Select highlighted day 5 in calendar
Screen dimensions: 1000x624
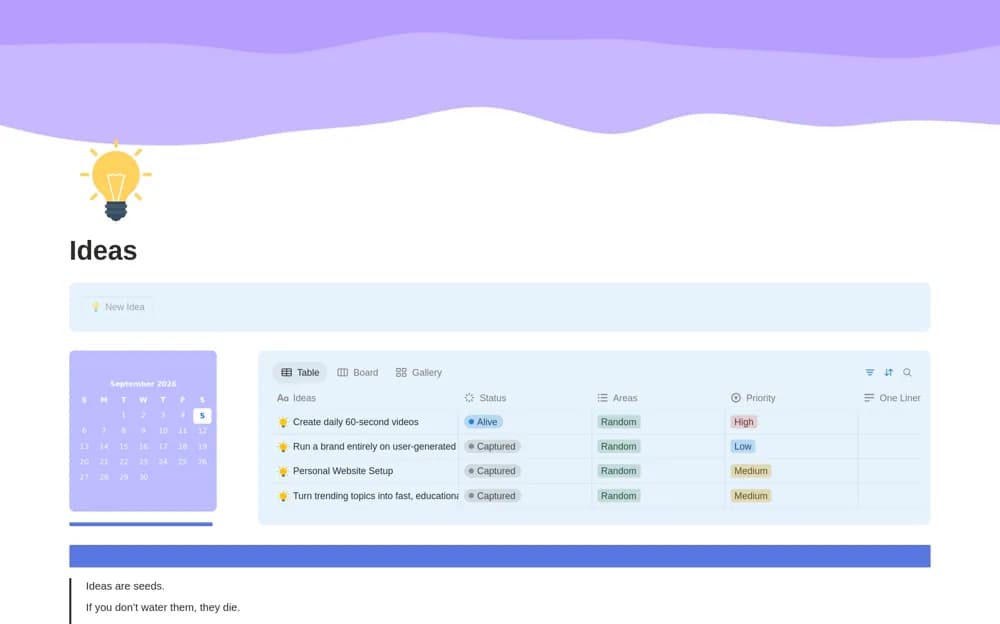tap(202, 416)
